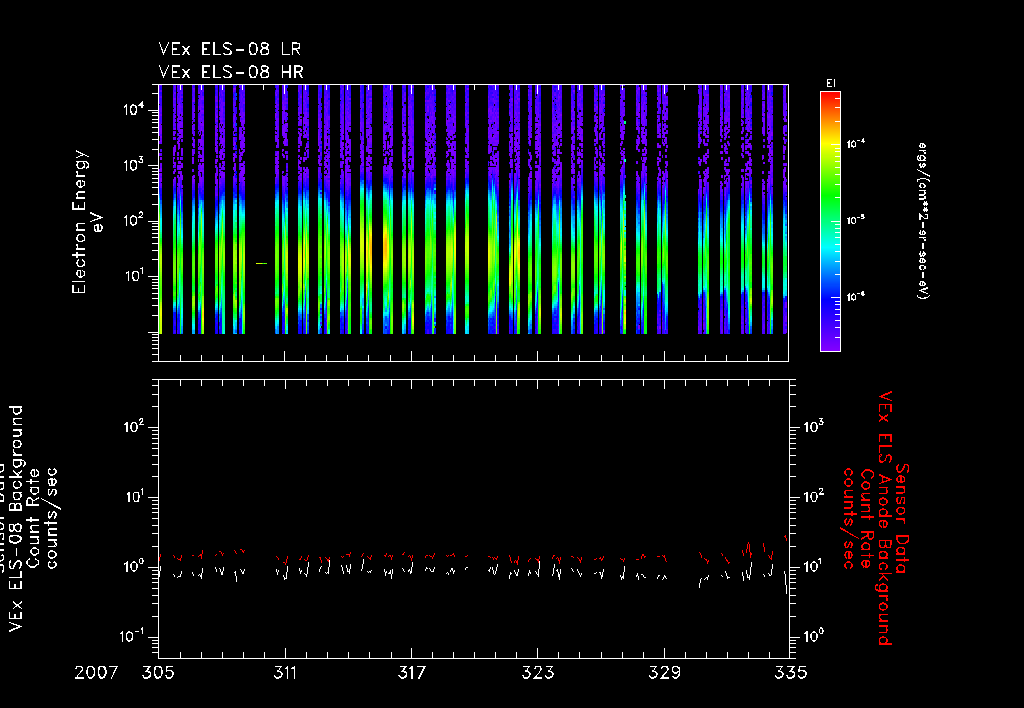The height and width of the screenshot is (708, 1024).
Task: Select the red "Sensor Data" anode axis label
Action: pos(904,516)
